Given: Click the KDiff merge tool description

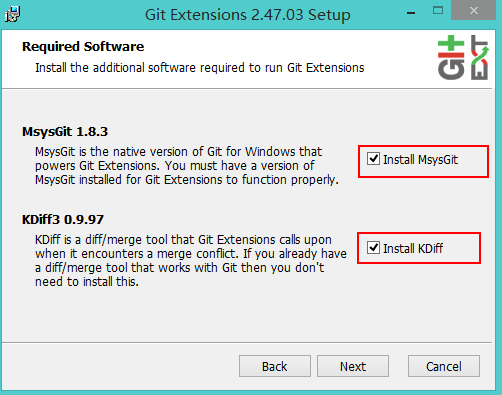Looking at the screenshot, I should (191, 261).
